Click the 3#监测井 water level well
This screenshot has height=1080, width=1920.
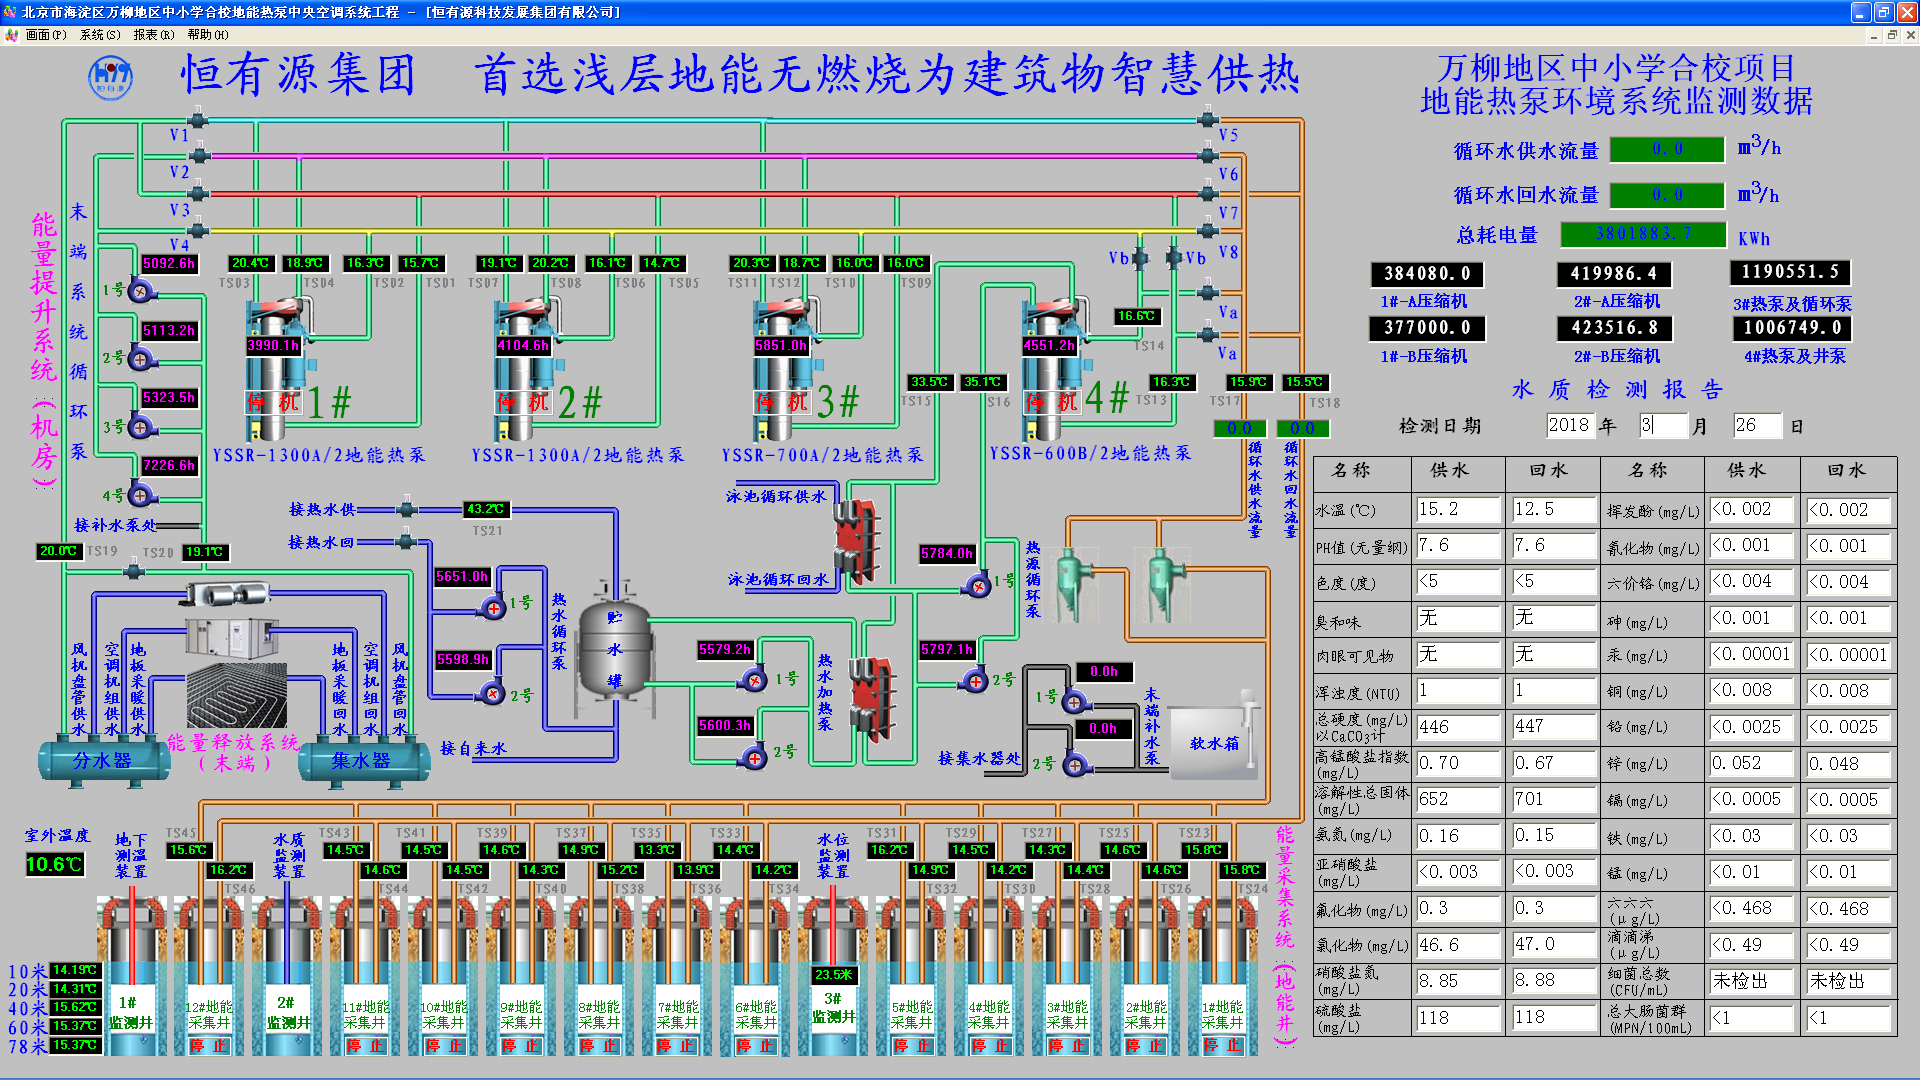click(832, 1008)
